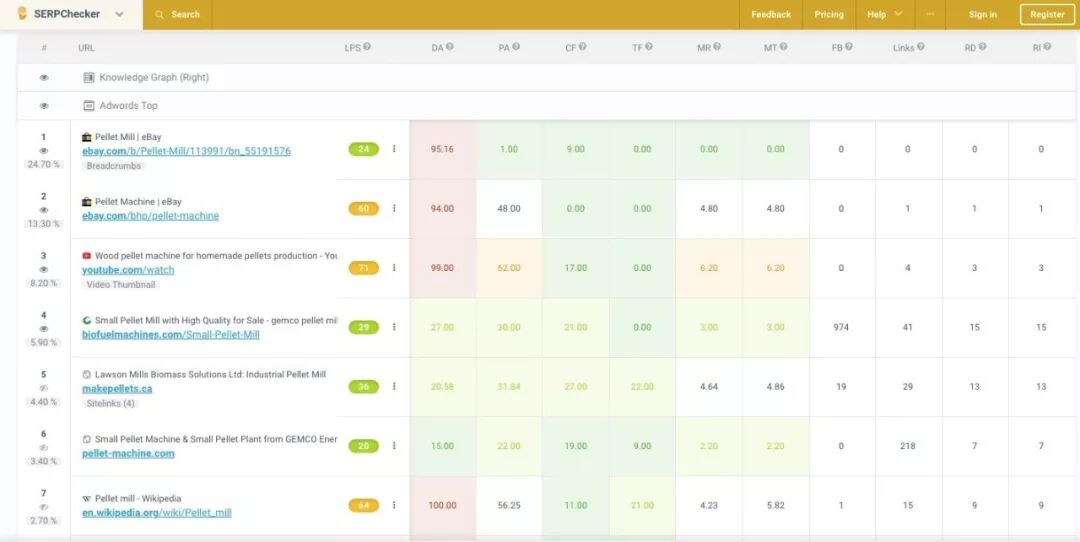The image size is (1080, 542).
Task: Click the orange LPS 64 badge
Action: (x=364, y=505)
